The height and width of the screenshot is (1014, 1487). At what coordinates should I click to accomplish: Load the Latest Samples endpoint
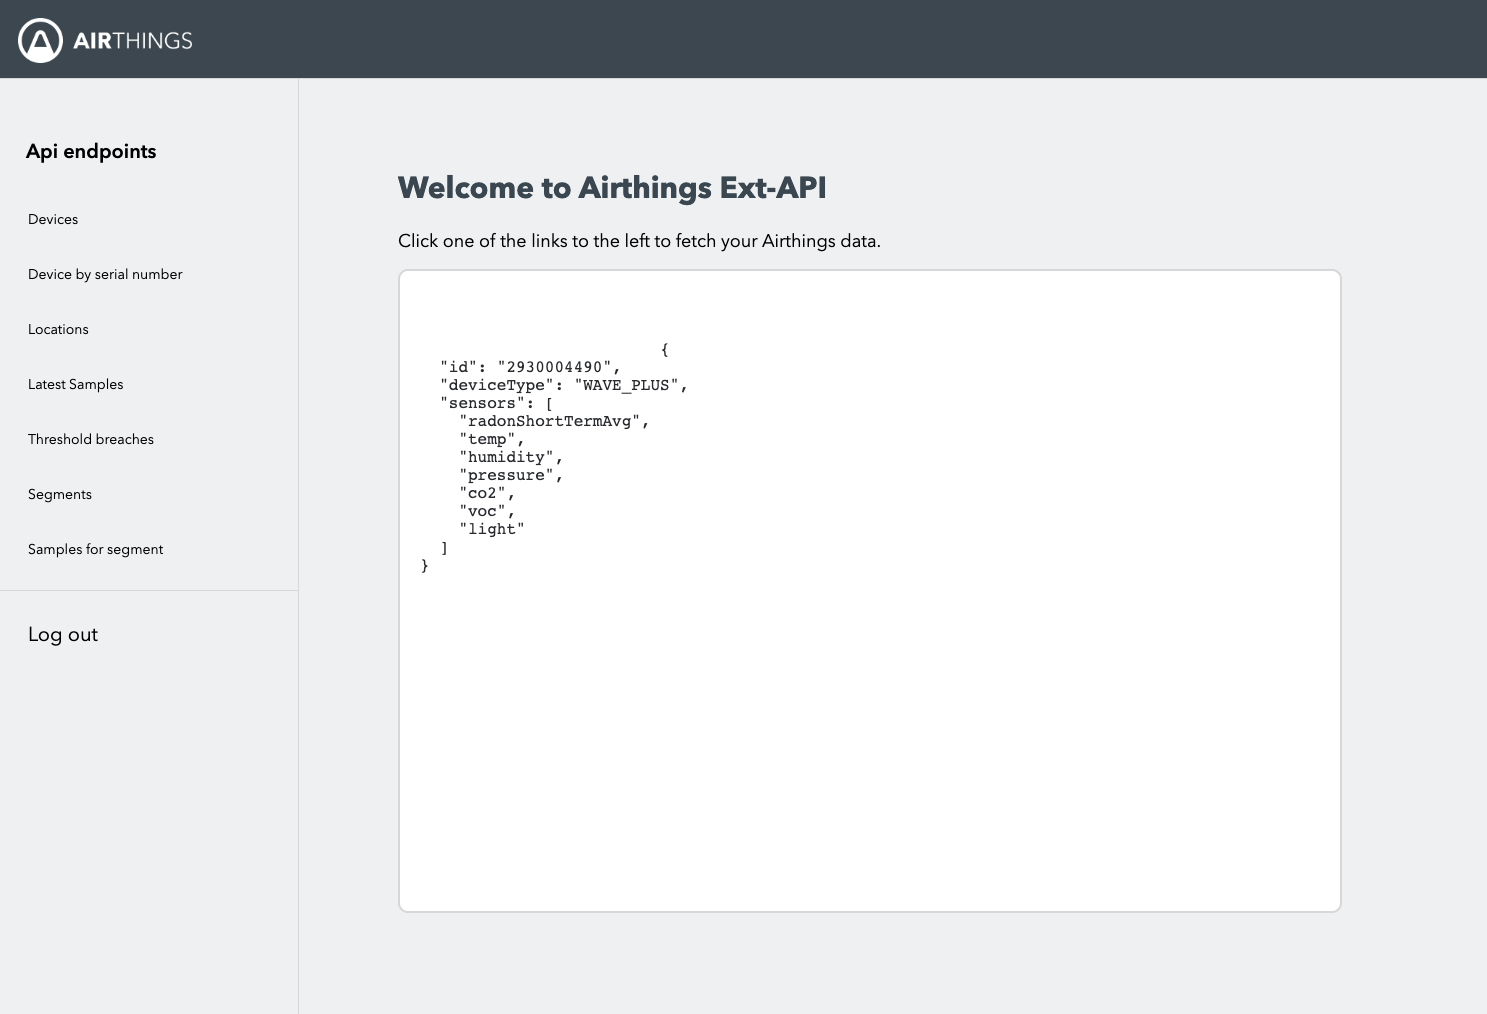coord(76,384)
